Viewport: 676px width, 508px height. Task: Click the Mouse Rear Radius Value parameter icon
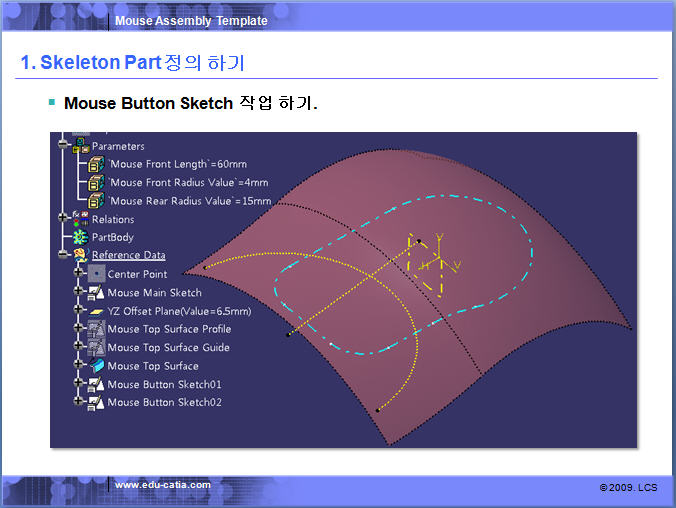point(96,200)
